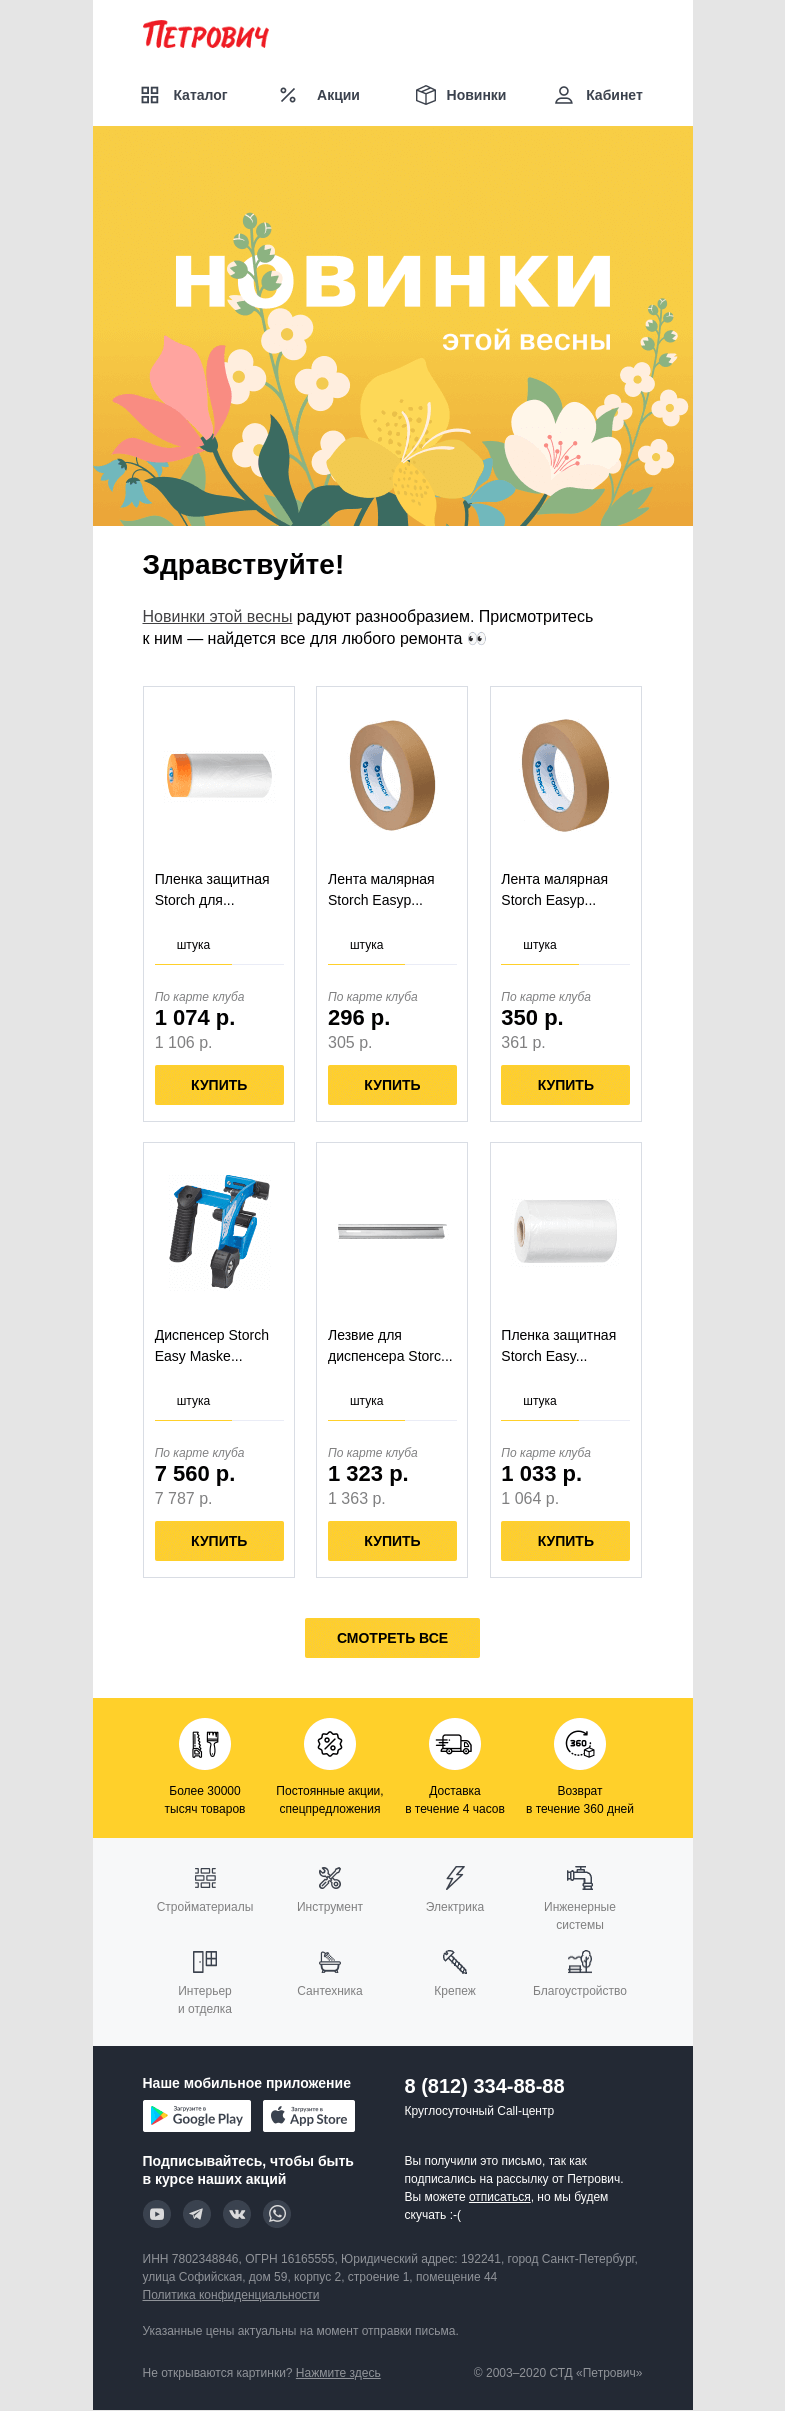
Task: Click the СМОТРЕТЬ ВСЕ button
Action: (x=392, y=1638)
